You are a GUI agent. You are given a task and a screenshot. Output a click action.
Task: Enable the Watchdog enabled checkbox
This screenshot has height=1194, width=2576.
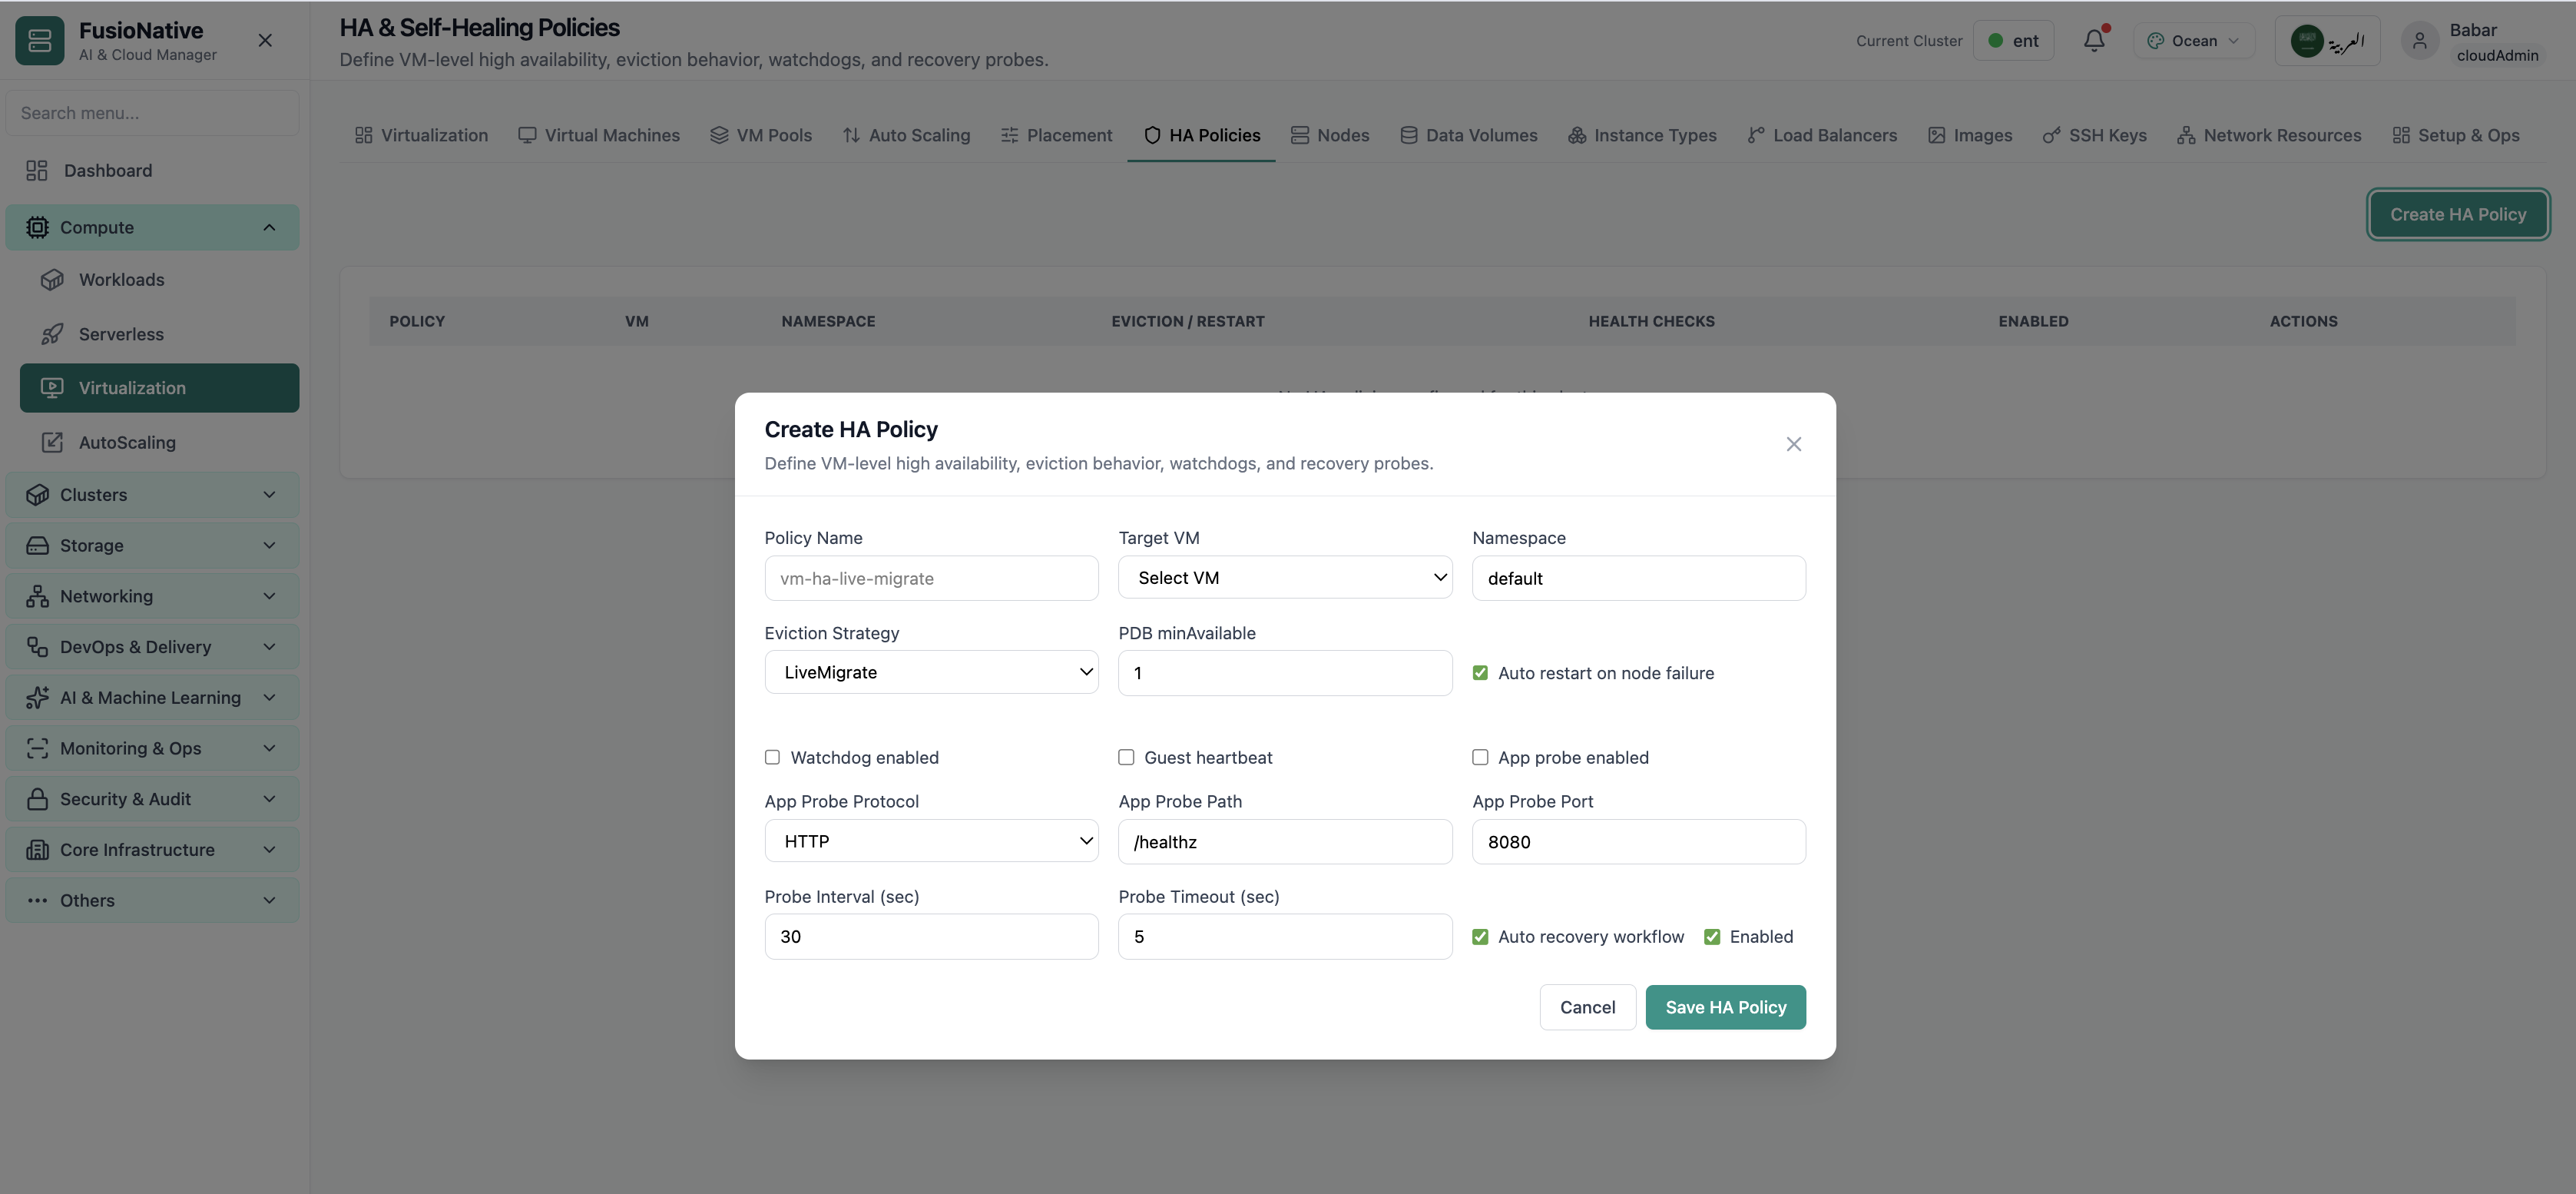(772, 757)
